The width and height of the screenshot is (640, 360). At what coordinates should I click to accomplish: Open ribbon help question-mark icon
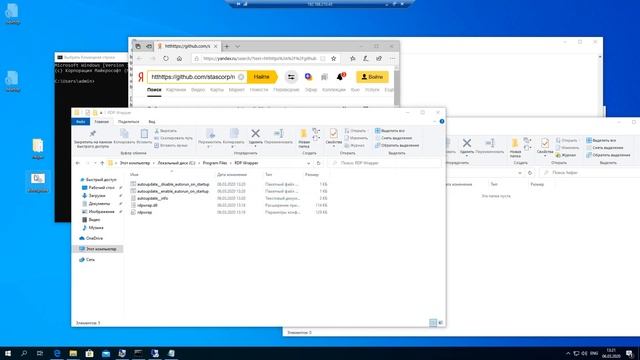pyautogui.click(x=442, y=122)
